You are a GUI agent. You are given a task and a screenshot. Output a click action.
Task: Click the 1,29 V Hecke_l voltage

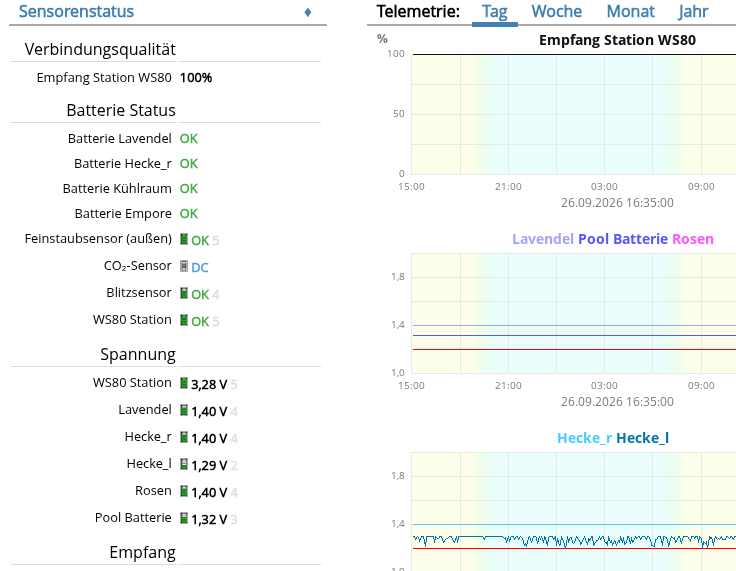click(209, 465)
